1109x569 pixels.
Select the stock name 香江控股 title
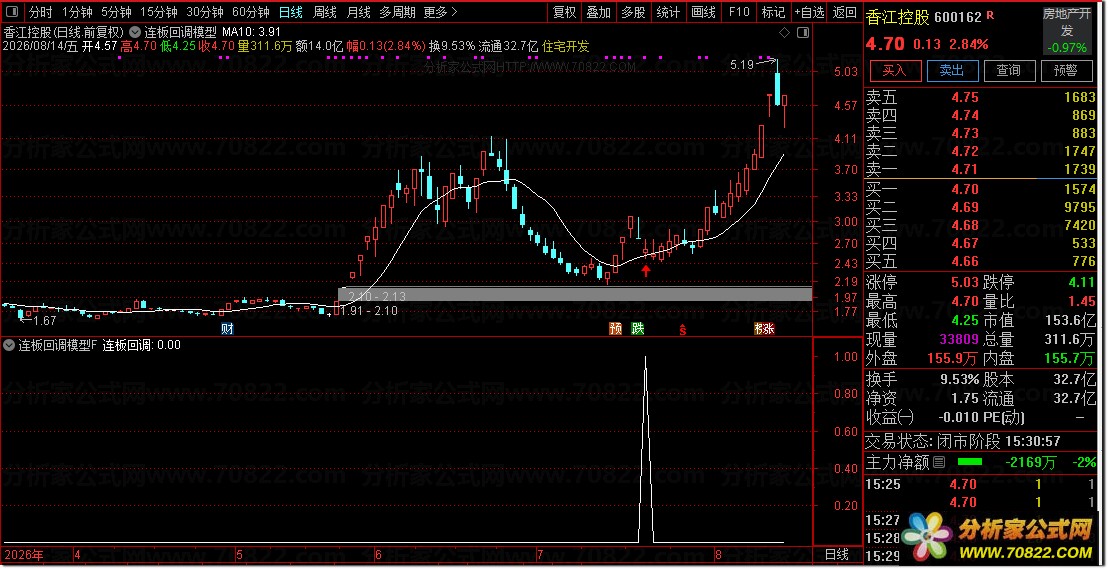pyautogui.click(x=898, y=17)
